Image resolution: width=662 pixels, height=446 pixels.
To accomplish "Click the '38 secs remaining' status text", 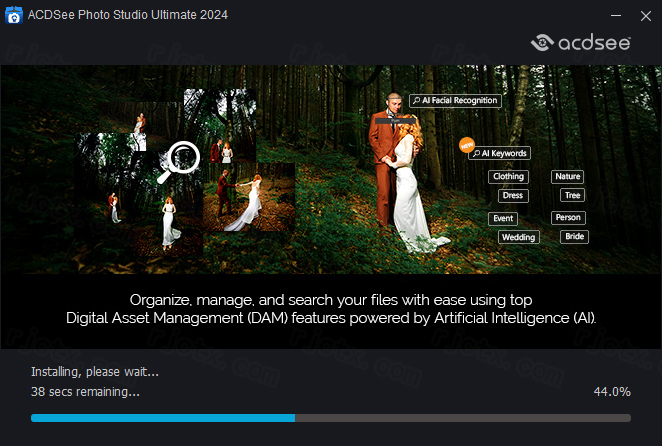I will [85, 391].
